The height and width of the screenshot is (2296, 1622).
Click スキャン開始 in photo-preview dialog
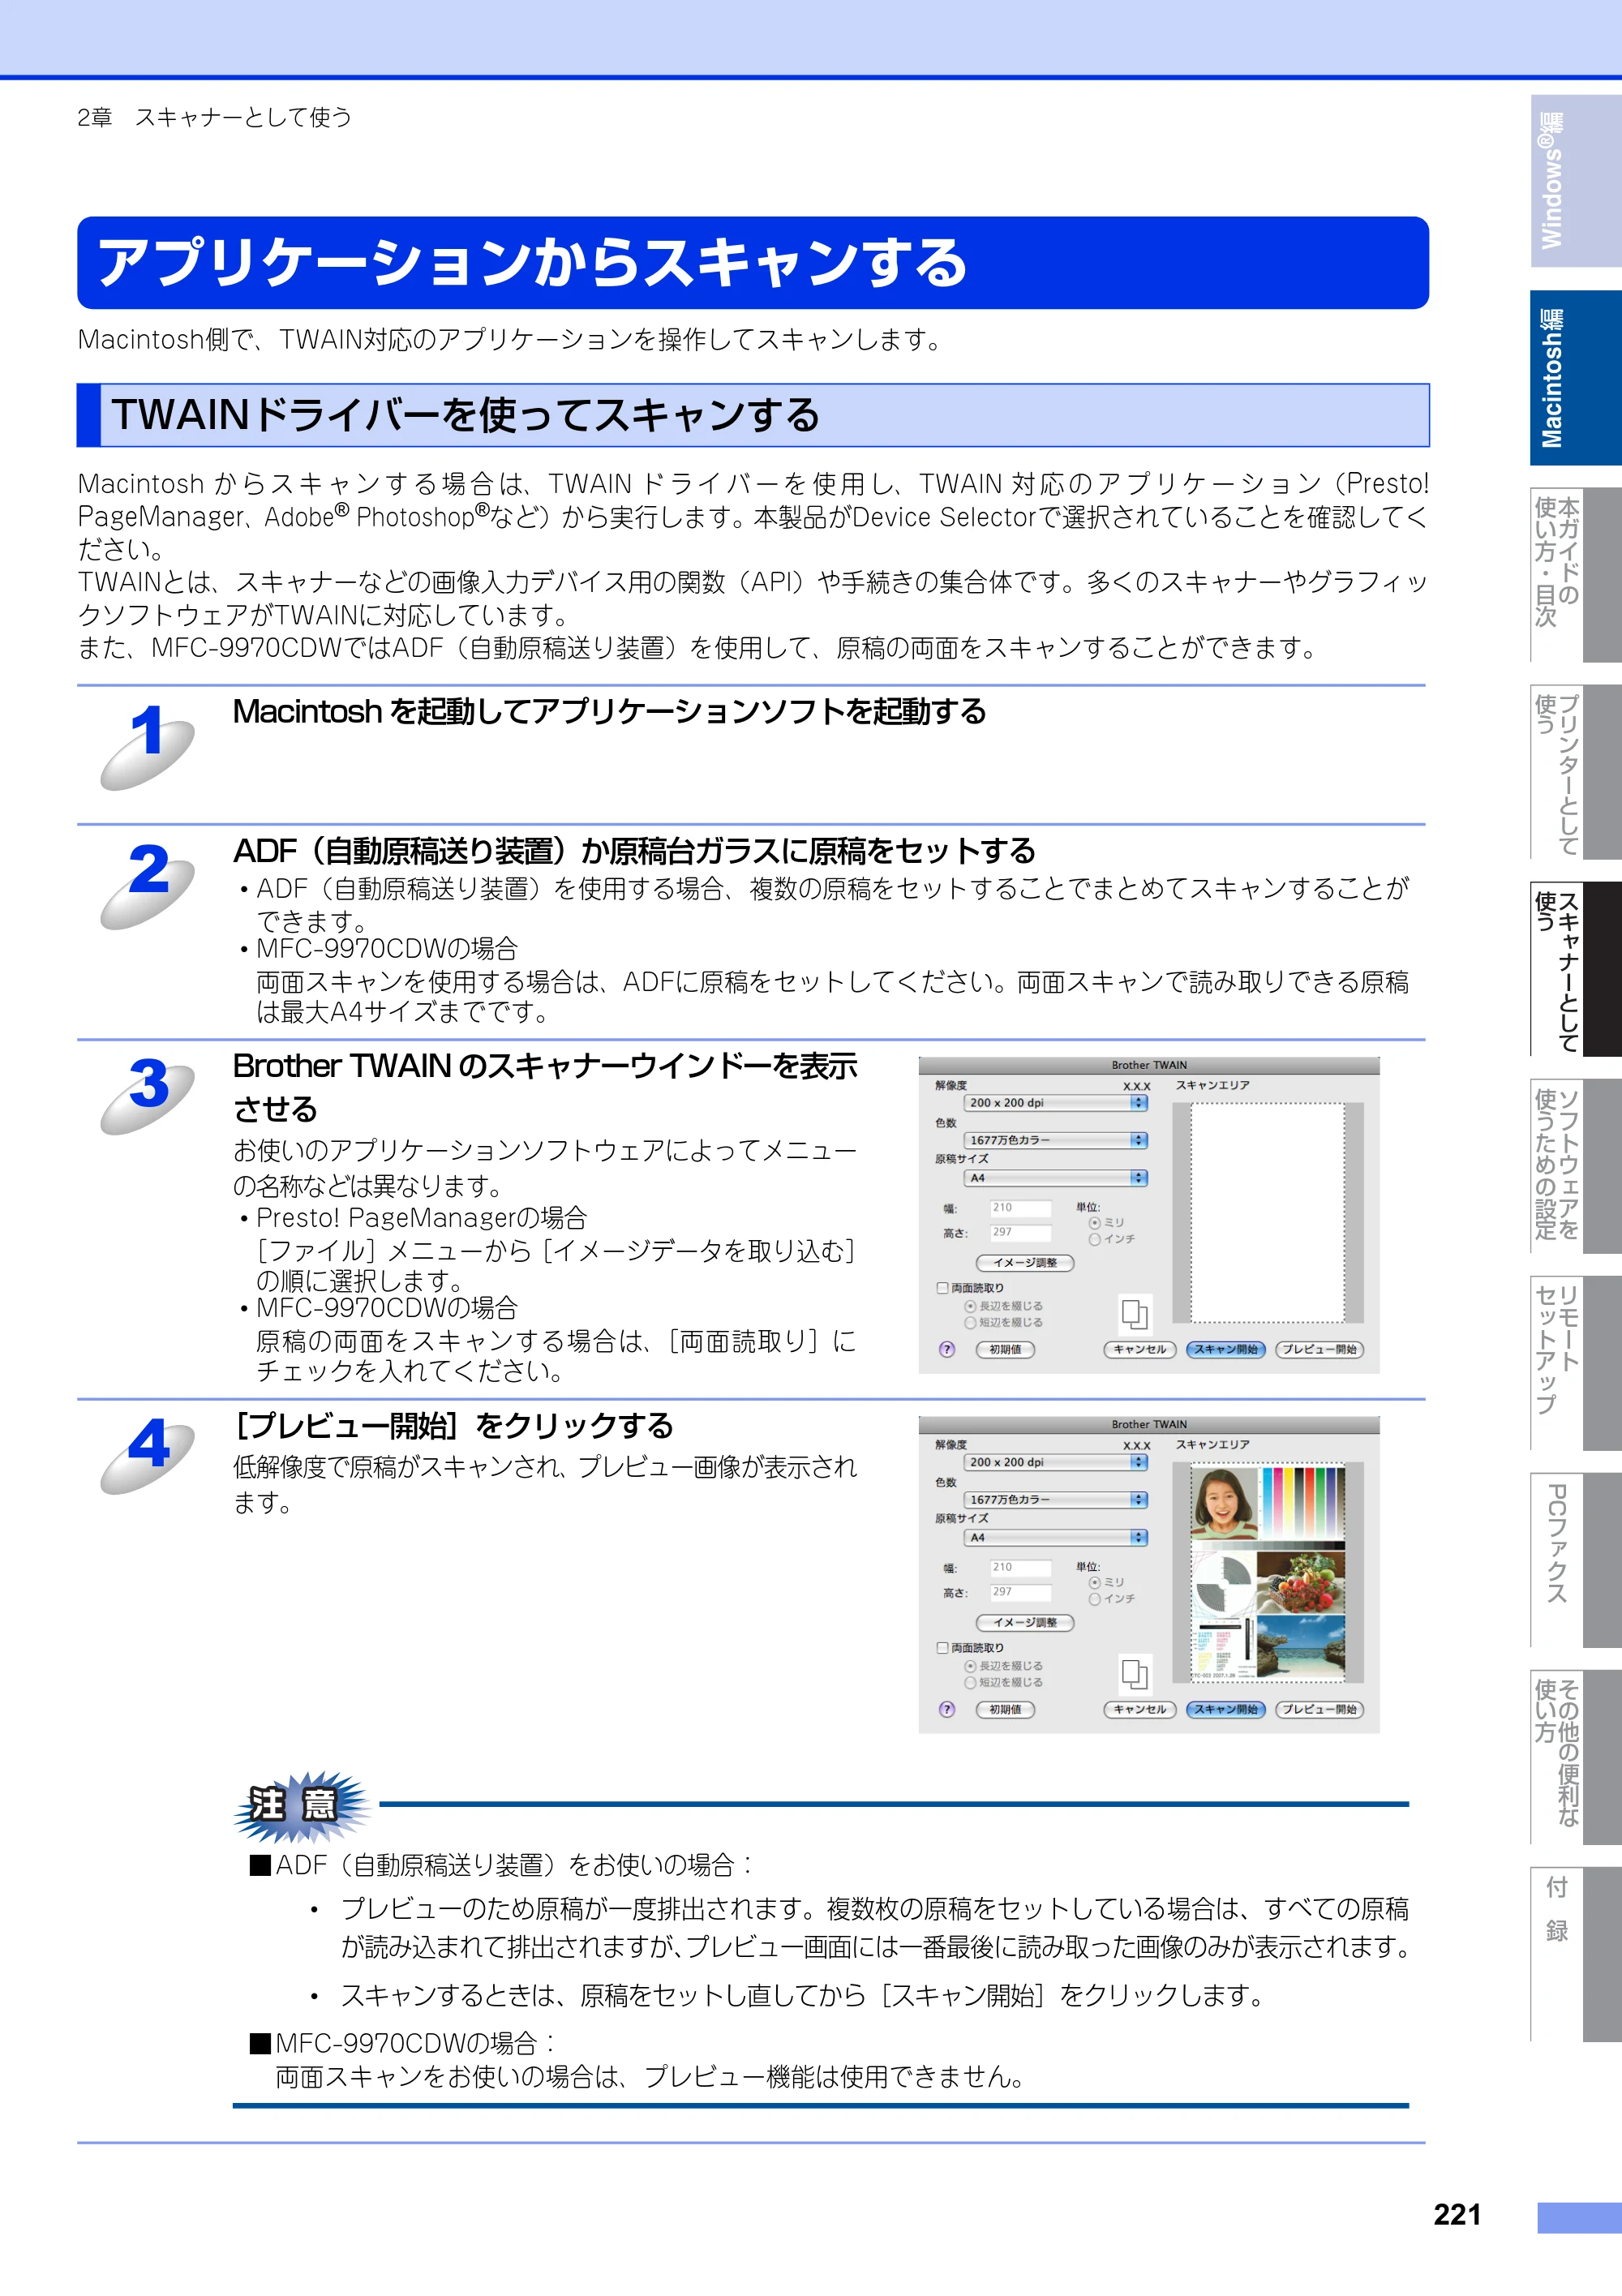pos(1226,1709)
